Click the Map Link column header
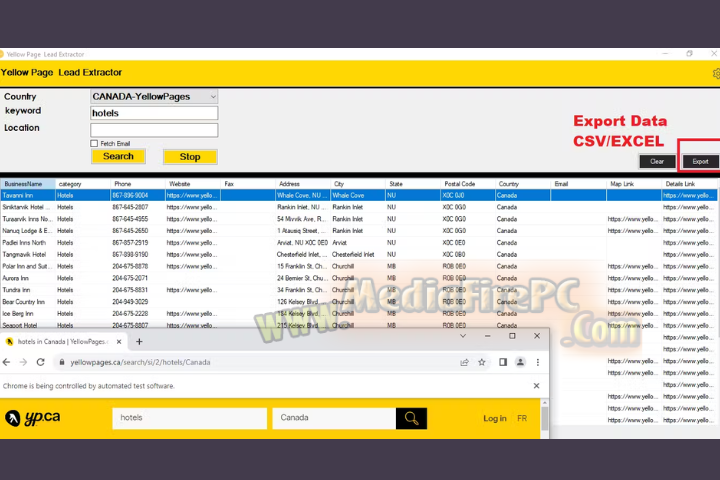 tap(634, 184)
